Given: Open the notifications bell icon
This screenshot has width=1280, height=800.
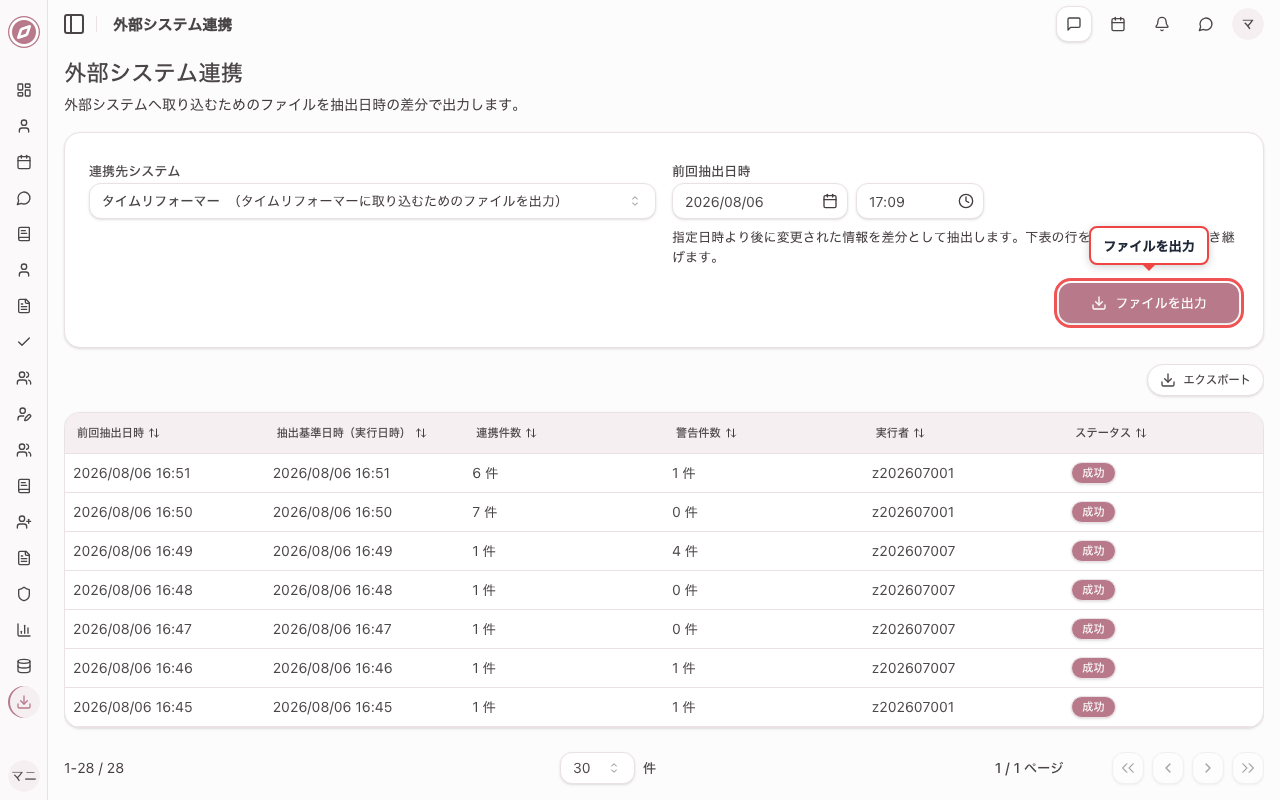Looking at the screenshot, I should (1162, 24).
